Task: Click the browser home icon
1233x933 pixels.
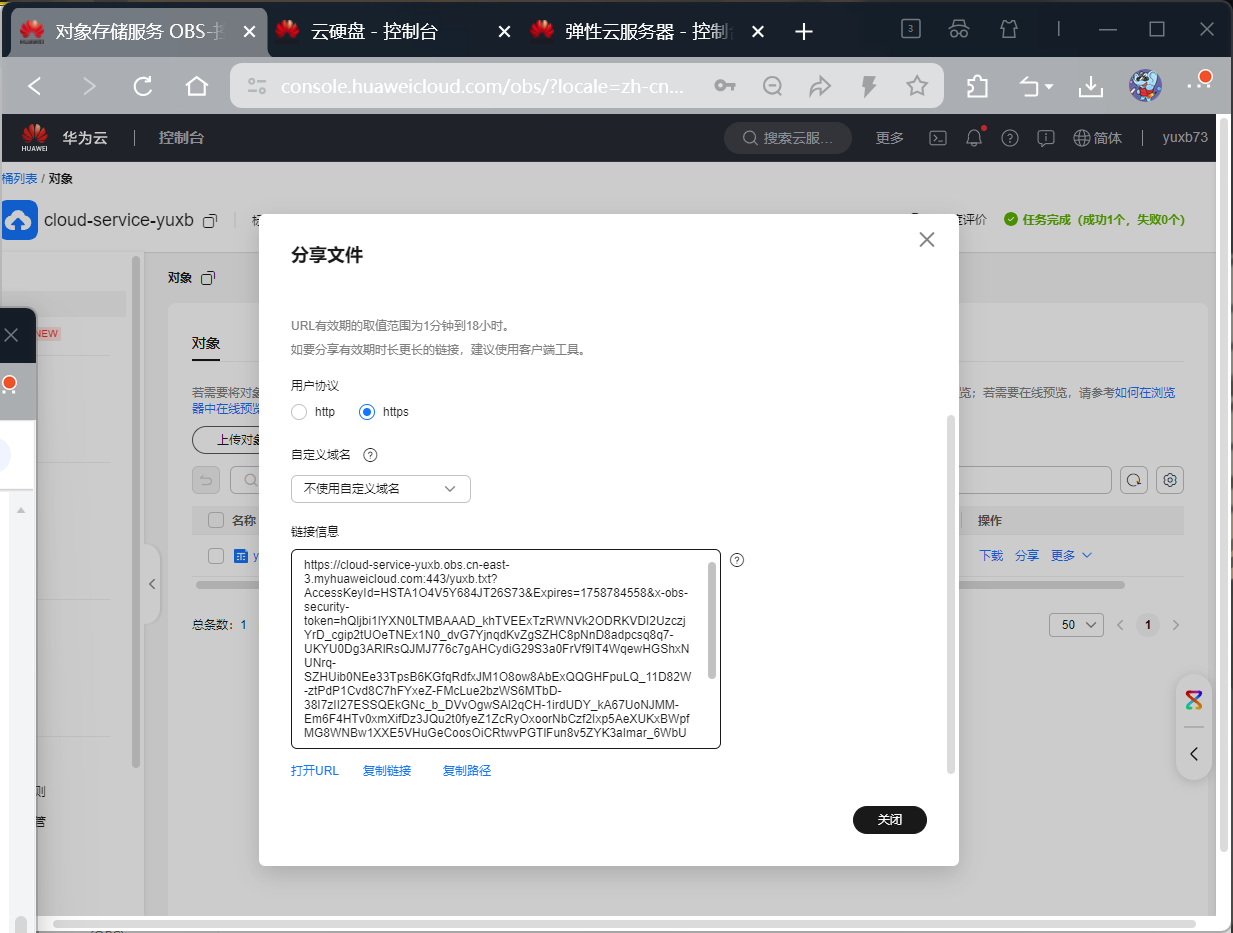Action: coord(197,86)
